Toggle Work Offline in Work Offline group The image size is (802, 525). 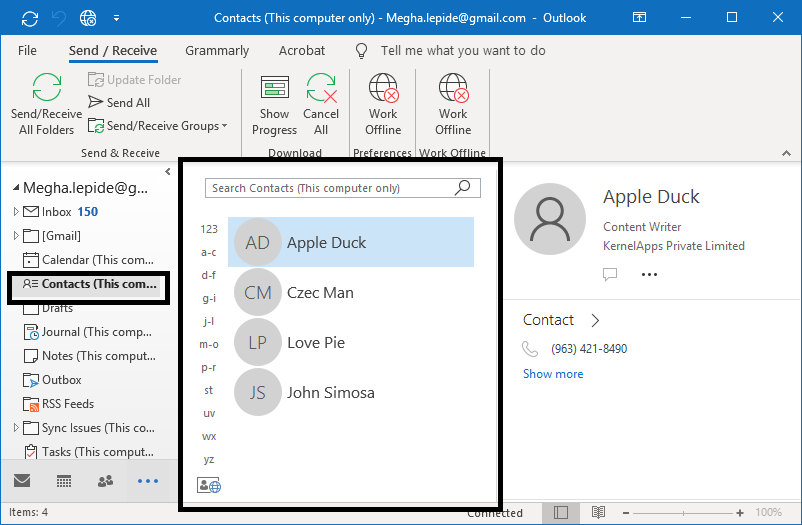coord(453,104)
